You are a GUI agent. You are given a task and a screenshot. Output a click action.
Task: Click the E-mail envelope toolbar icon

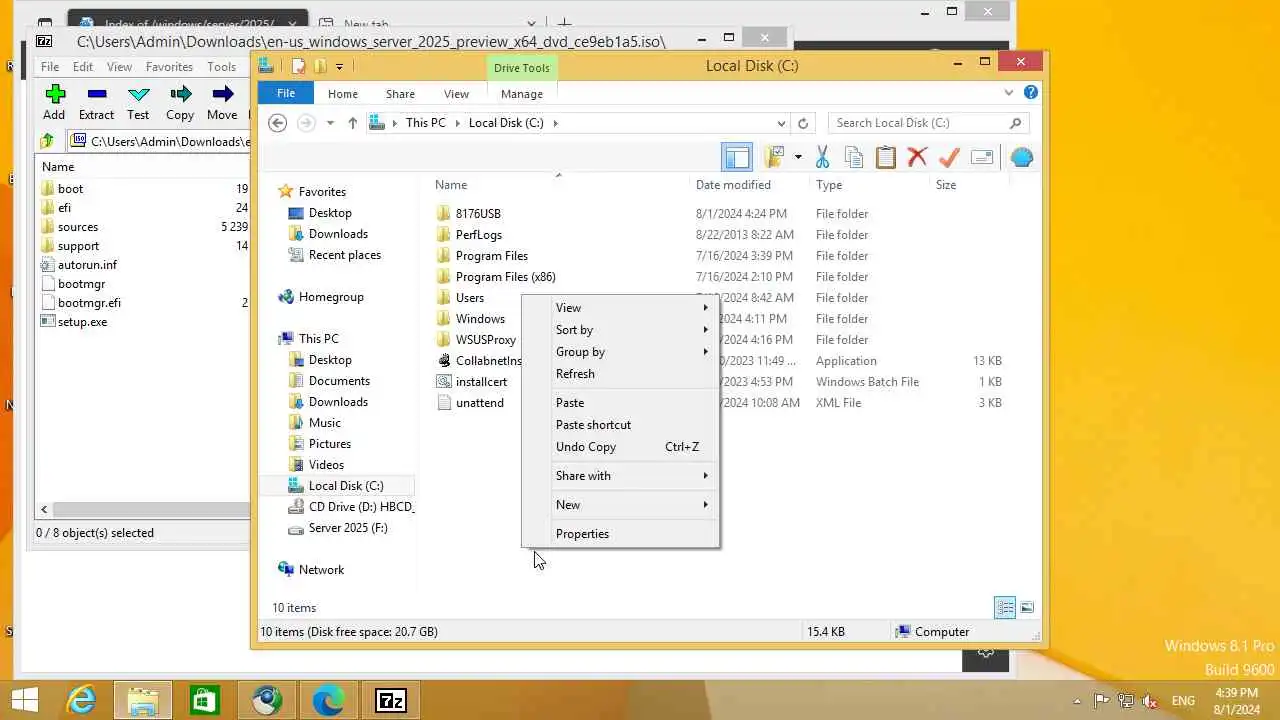pyautogui.click(x=982, y=157)
